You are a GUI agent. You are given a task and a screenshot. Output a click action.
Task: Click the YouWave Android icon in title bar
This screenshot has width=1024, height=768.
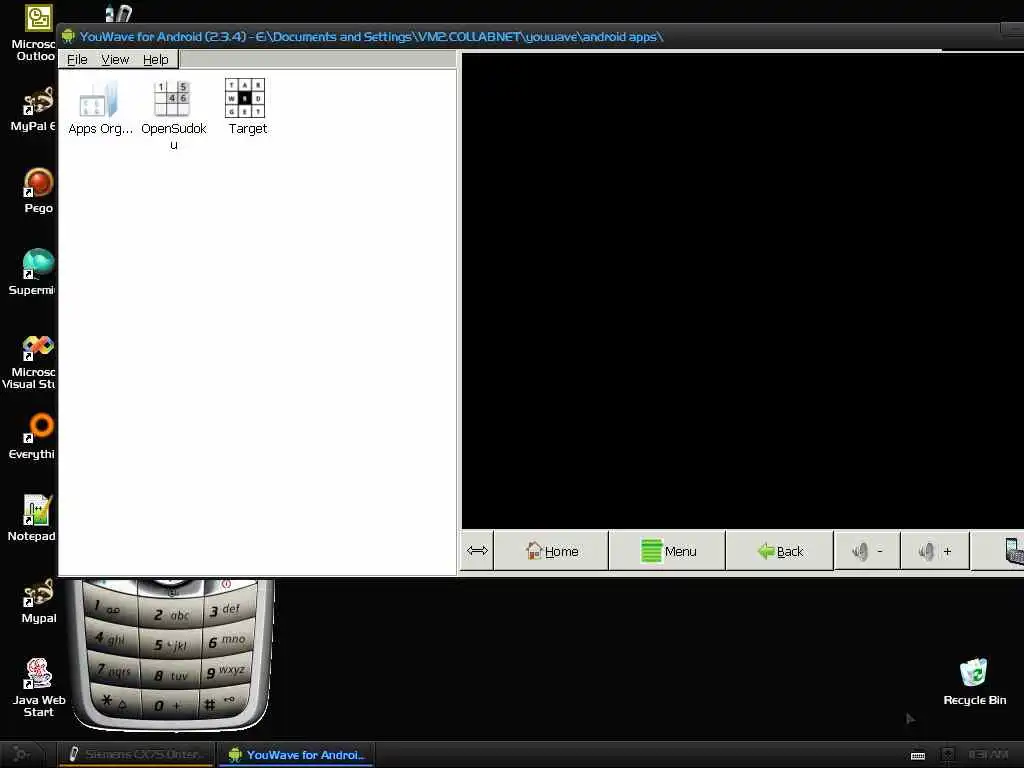(x=68, y=36)
